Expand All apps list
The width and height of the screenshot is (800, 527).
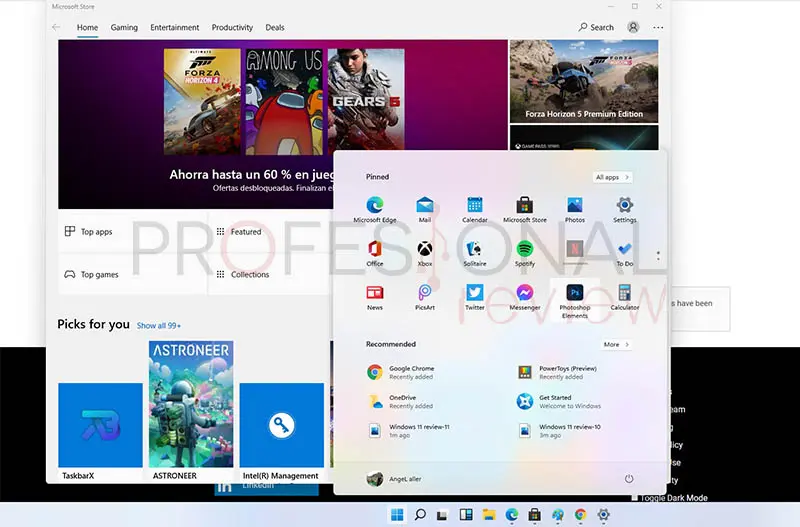pos(612,177)
